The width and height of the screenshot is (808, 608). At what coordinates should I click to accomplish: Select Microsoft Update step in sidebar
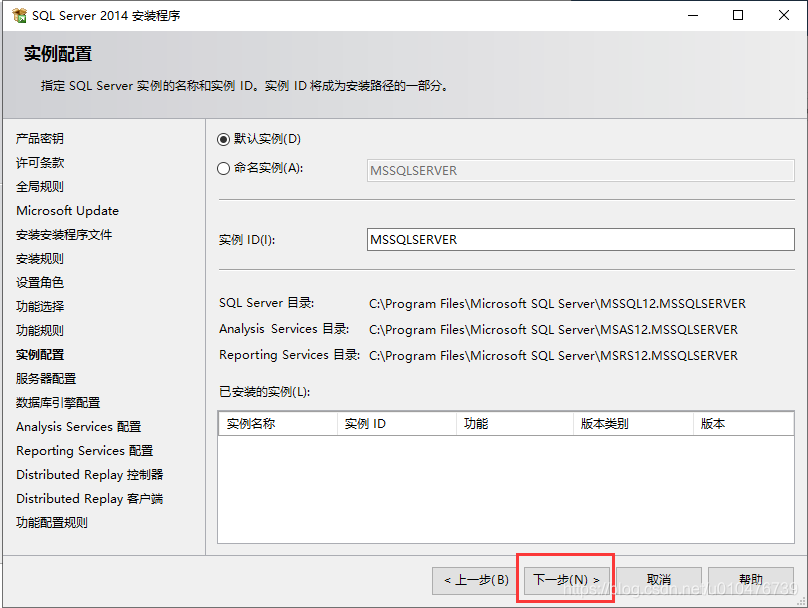click(68, 211)
